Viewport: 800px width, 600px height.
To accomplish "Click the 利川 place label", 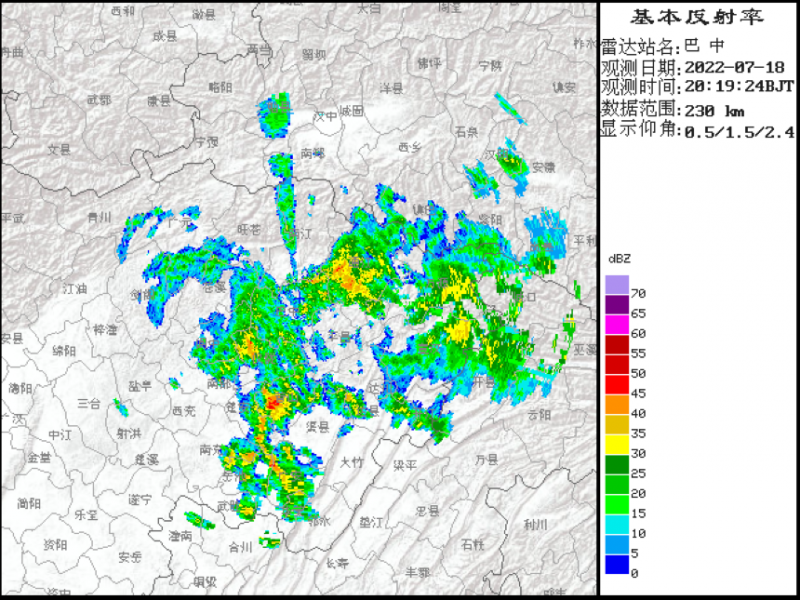I will tap(537, 524).
